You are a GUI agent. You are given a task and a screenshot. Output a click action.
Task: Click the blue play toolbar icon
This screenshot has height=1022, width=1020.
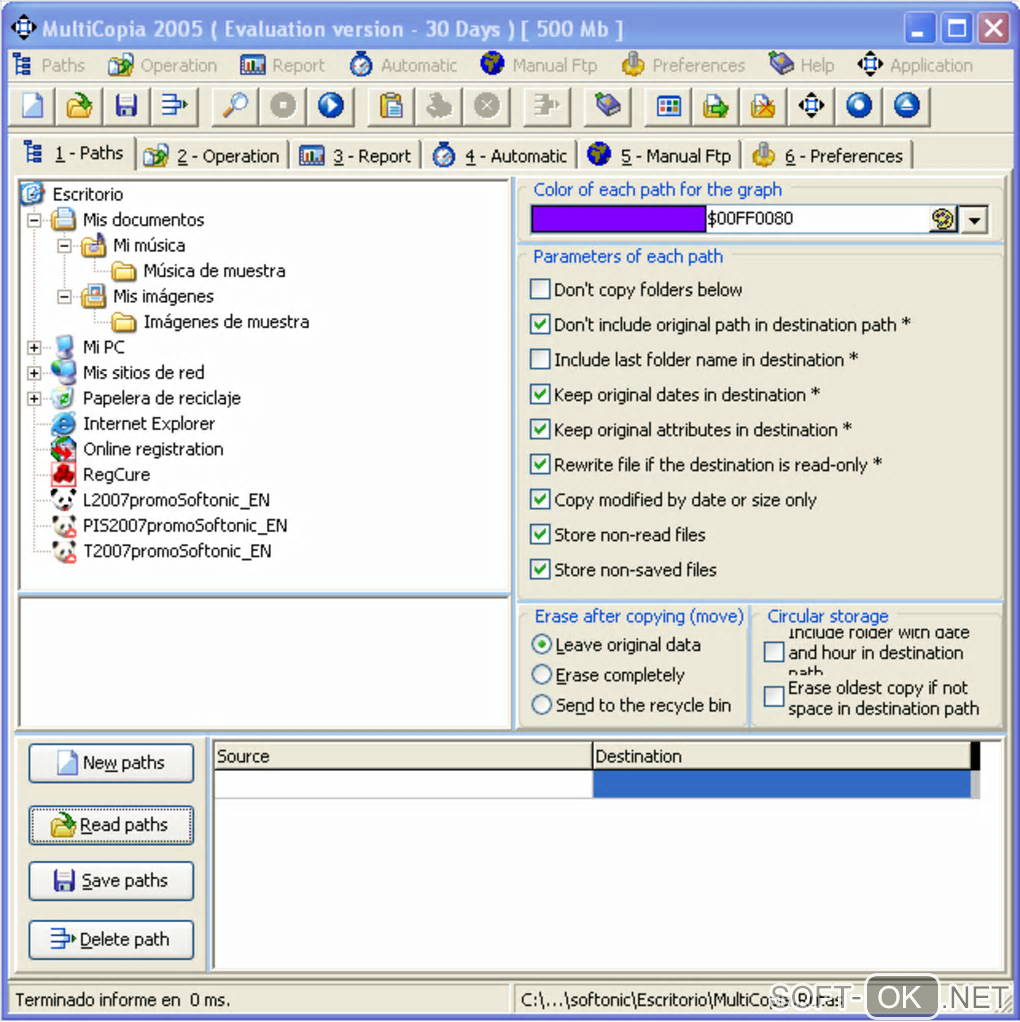(x=330, y=105)
